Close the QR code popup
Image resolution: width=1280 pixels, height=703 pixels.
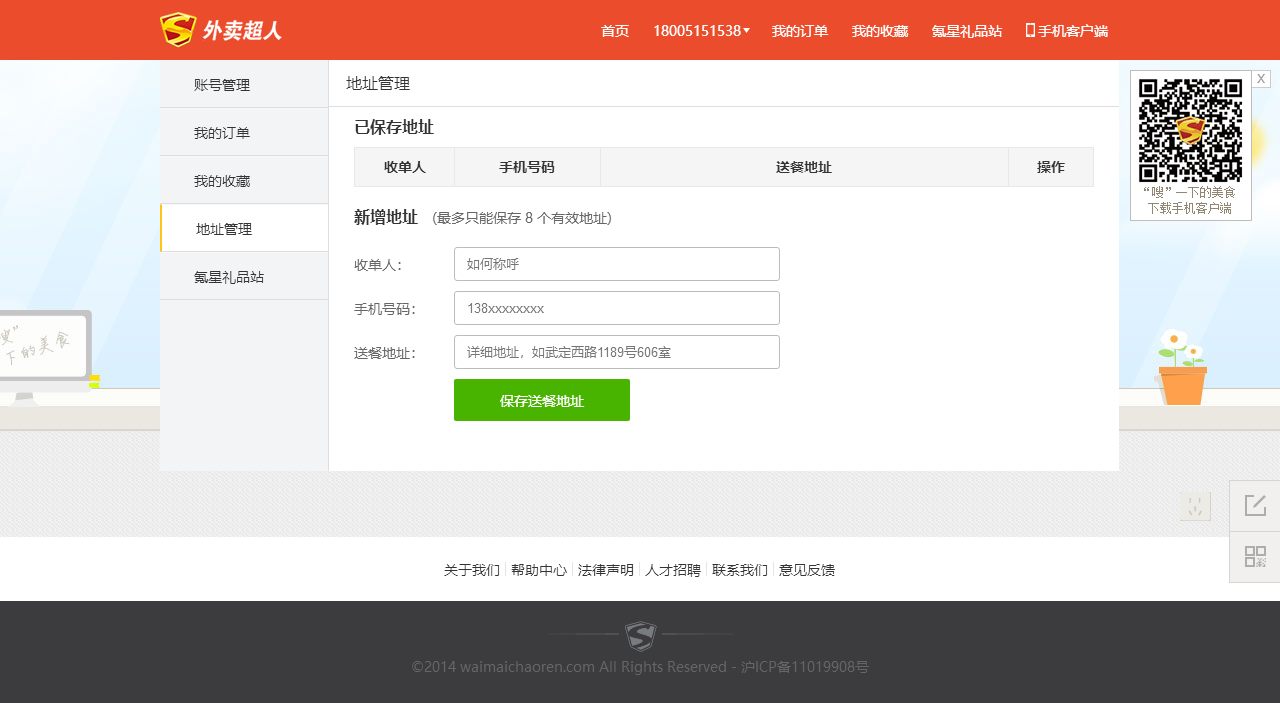click(x=1261, y=79)
